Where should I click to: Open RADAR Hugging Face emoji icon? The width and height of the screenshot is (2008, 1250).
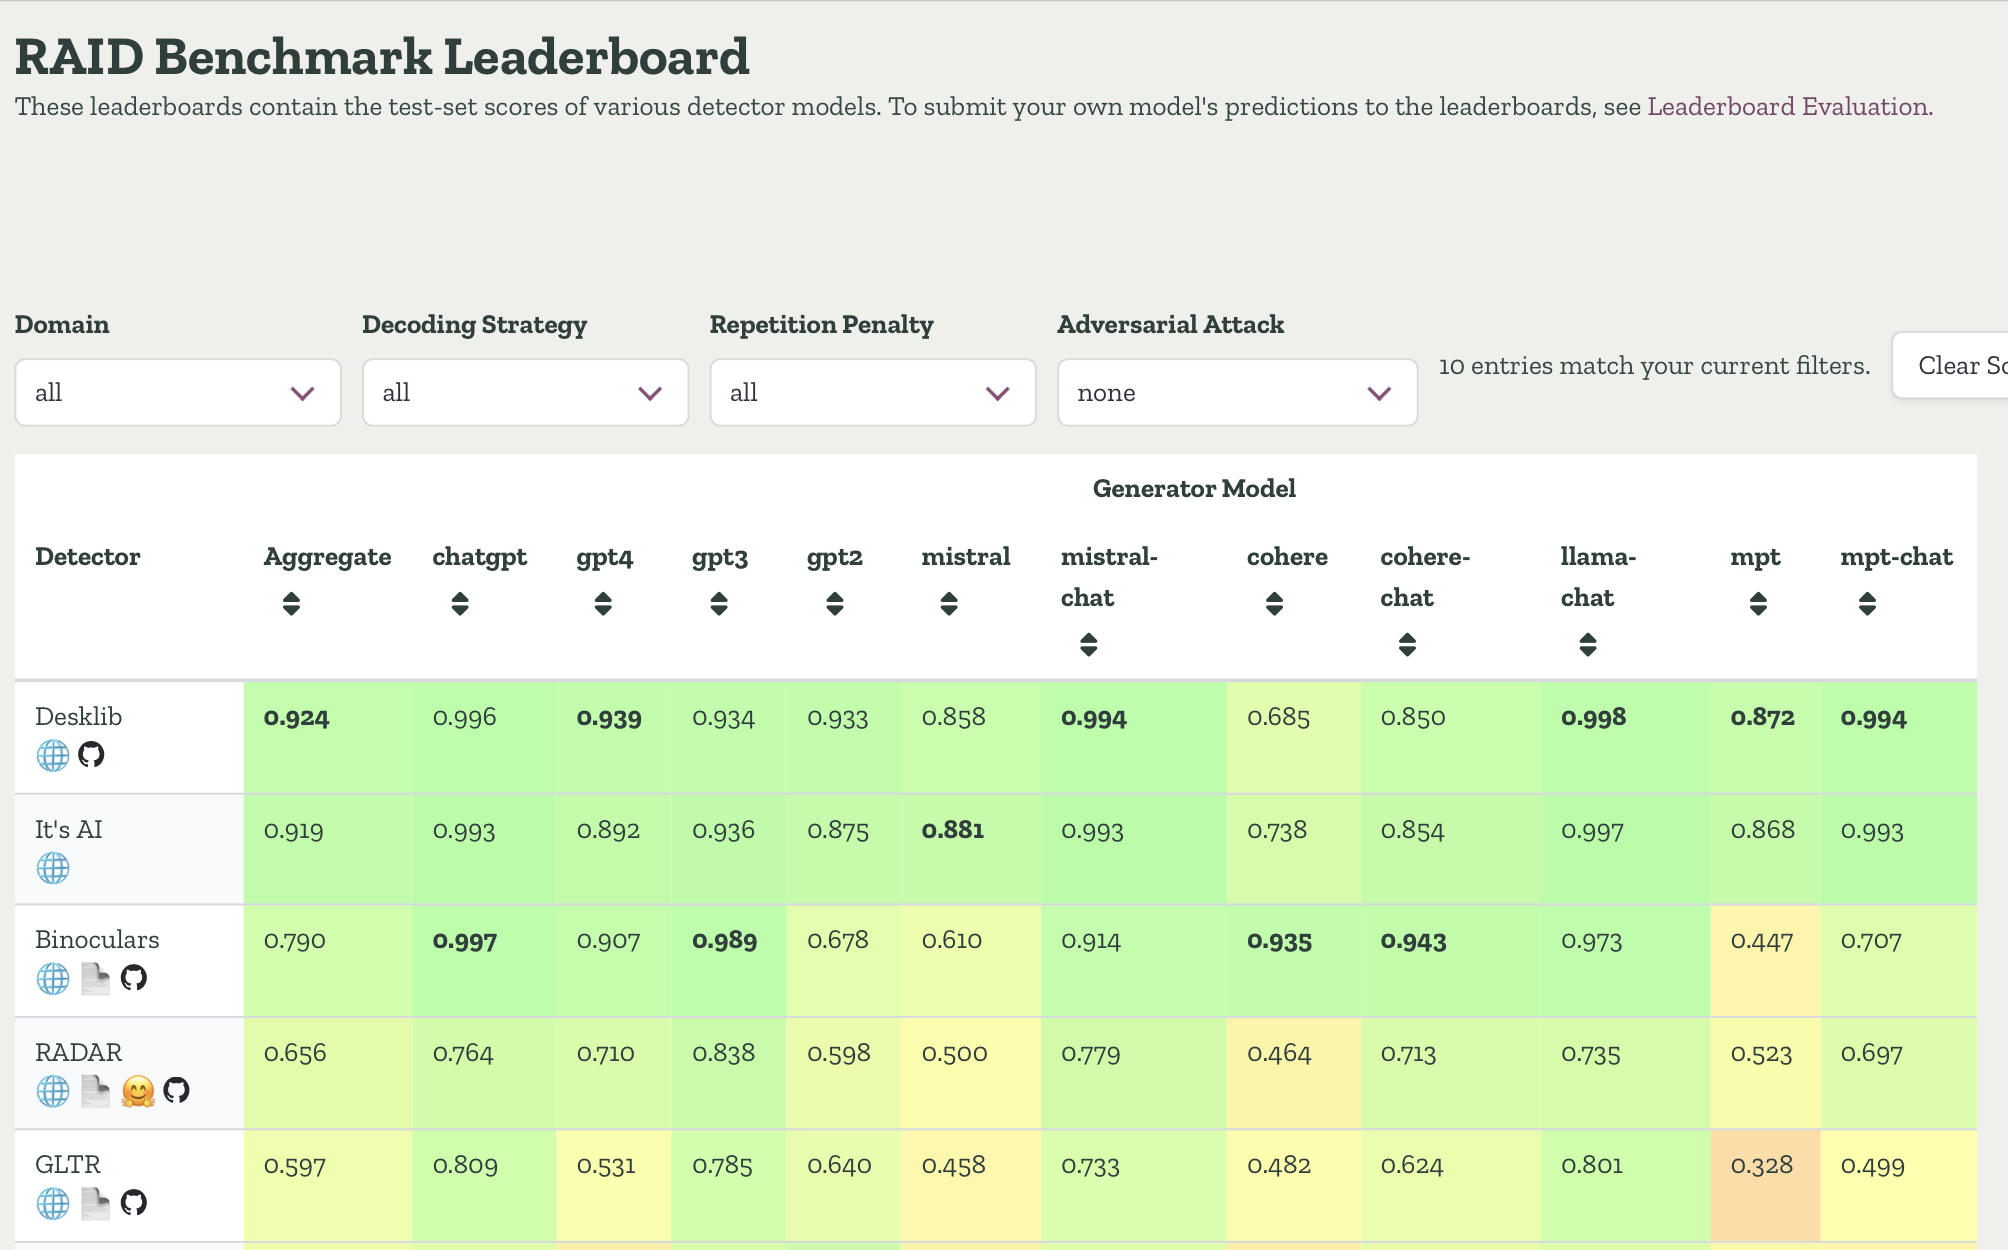pyautogui.click(x=138, y=1091)
